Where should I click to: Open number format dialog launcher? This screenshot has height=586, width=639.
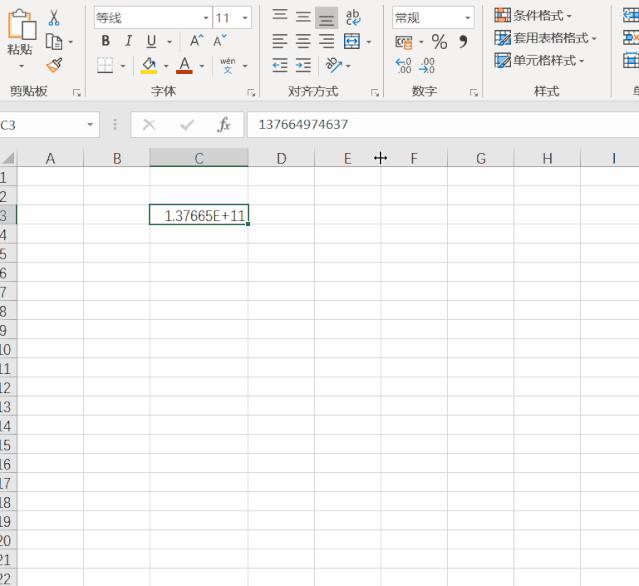click(474, 93)
